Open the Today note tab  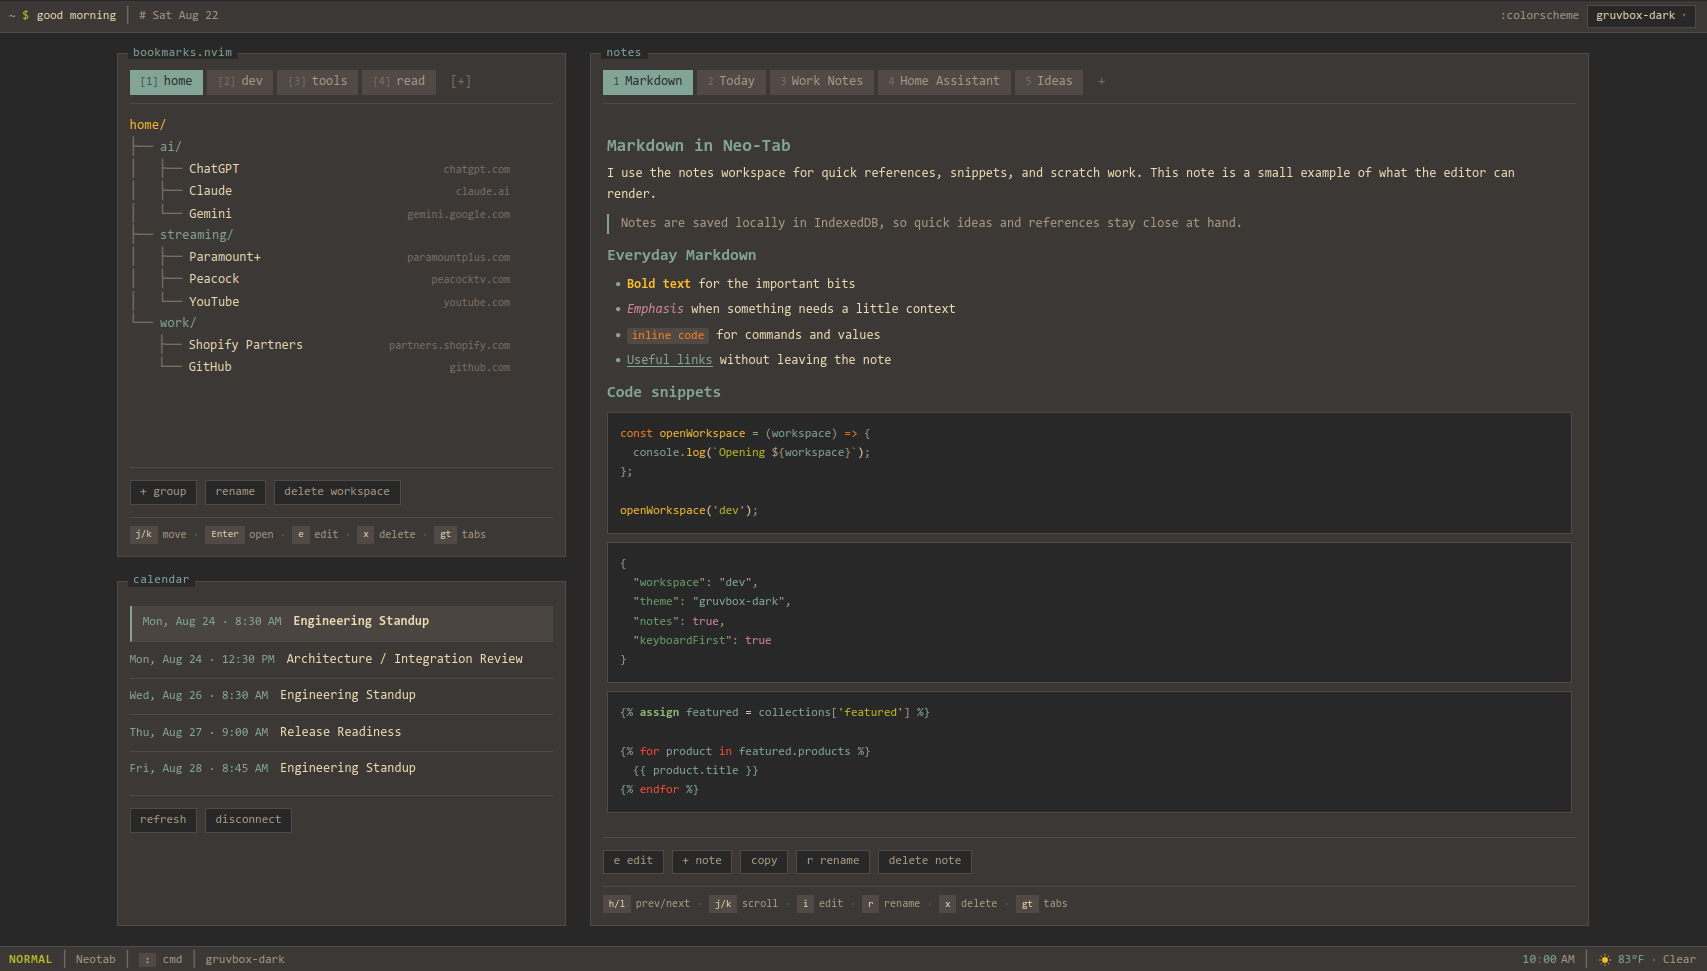(x=731, y=82)
